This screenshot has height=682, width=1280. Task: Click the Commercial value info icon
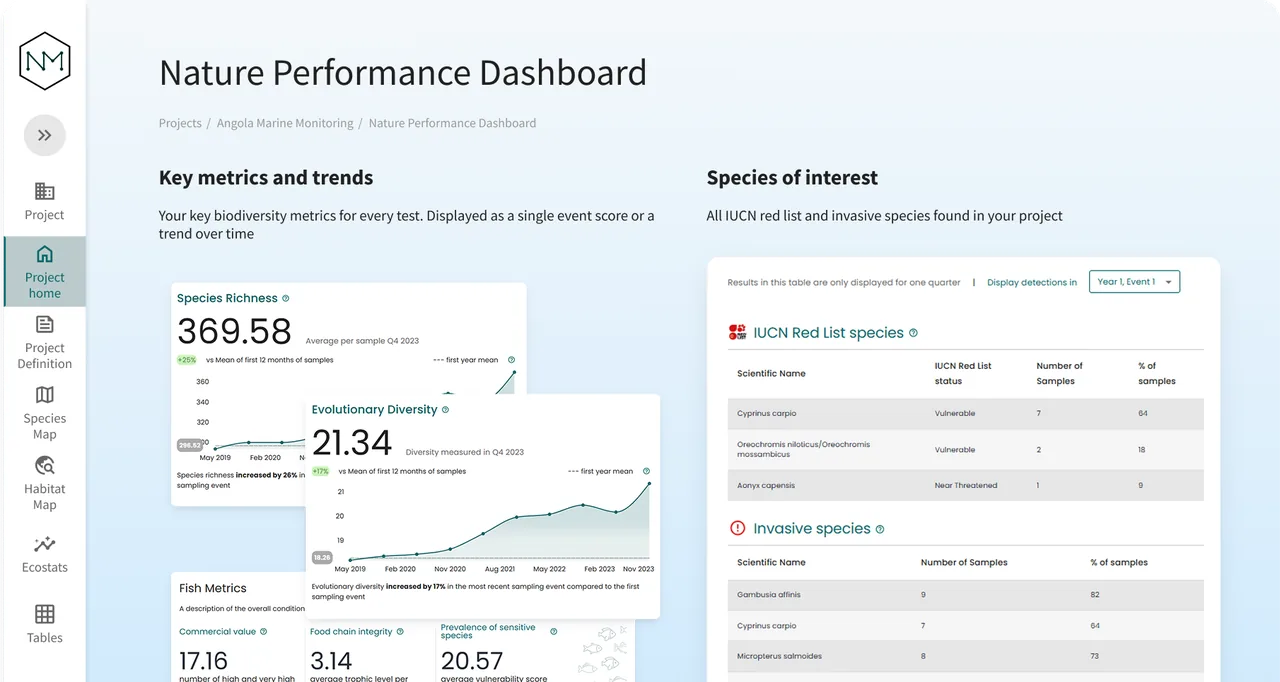pos(264,632)
